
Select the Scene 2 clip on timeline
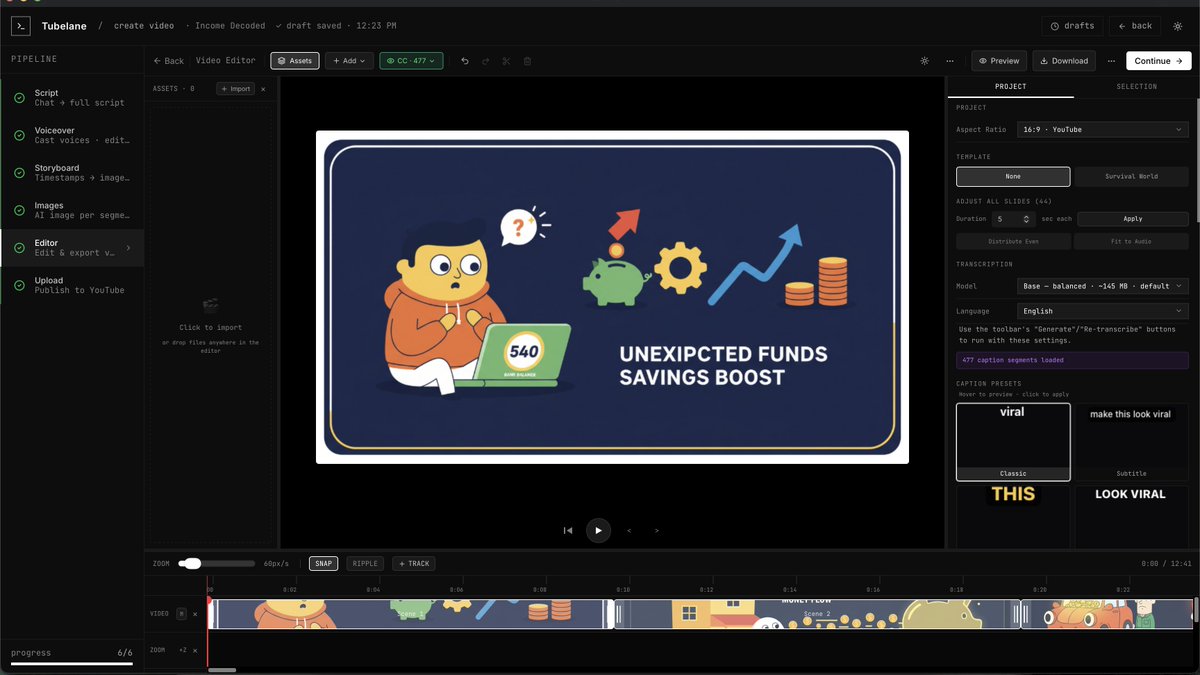[x=816, y=614]
